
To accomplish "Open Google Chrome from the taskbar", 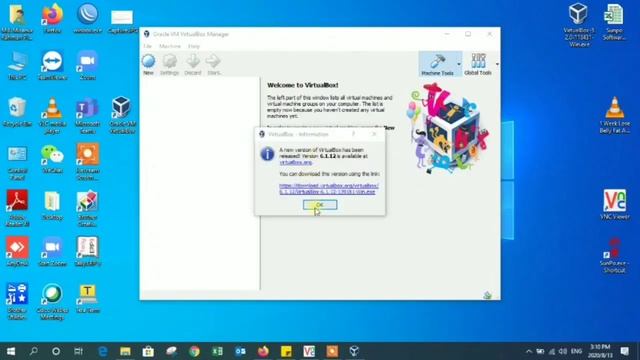I will [x=195, y=351].
